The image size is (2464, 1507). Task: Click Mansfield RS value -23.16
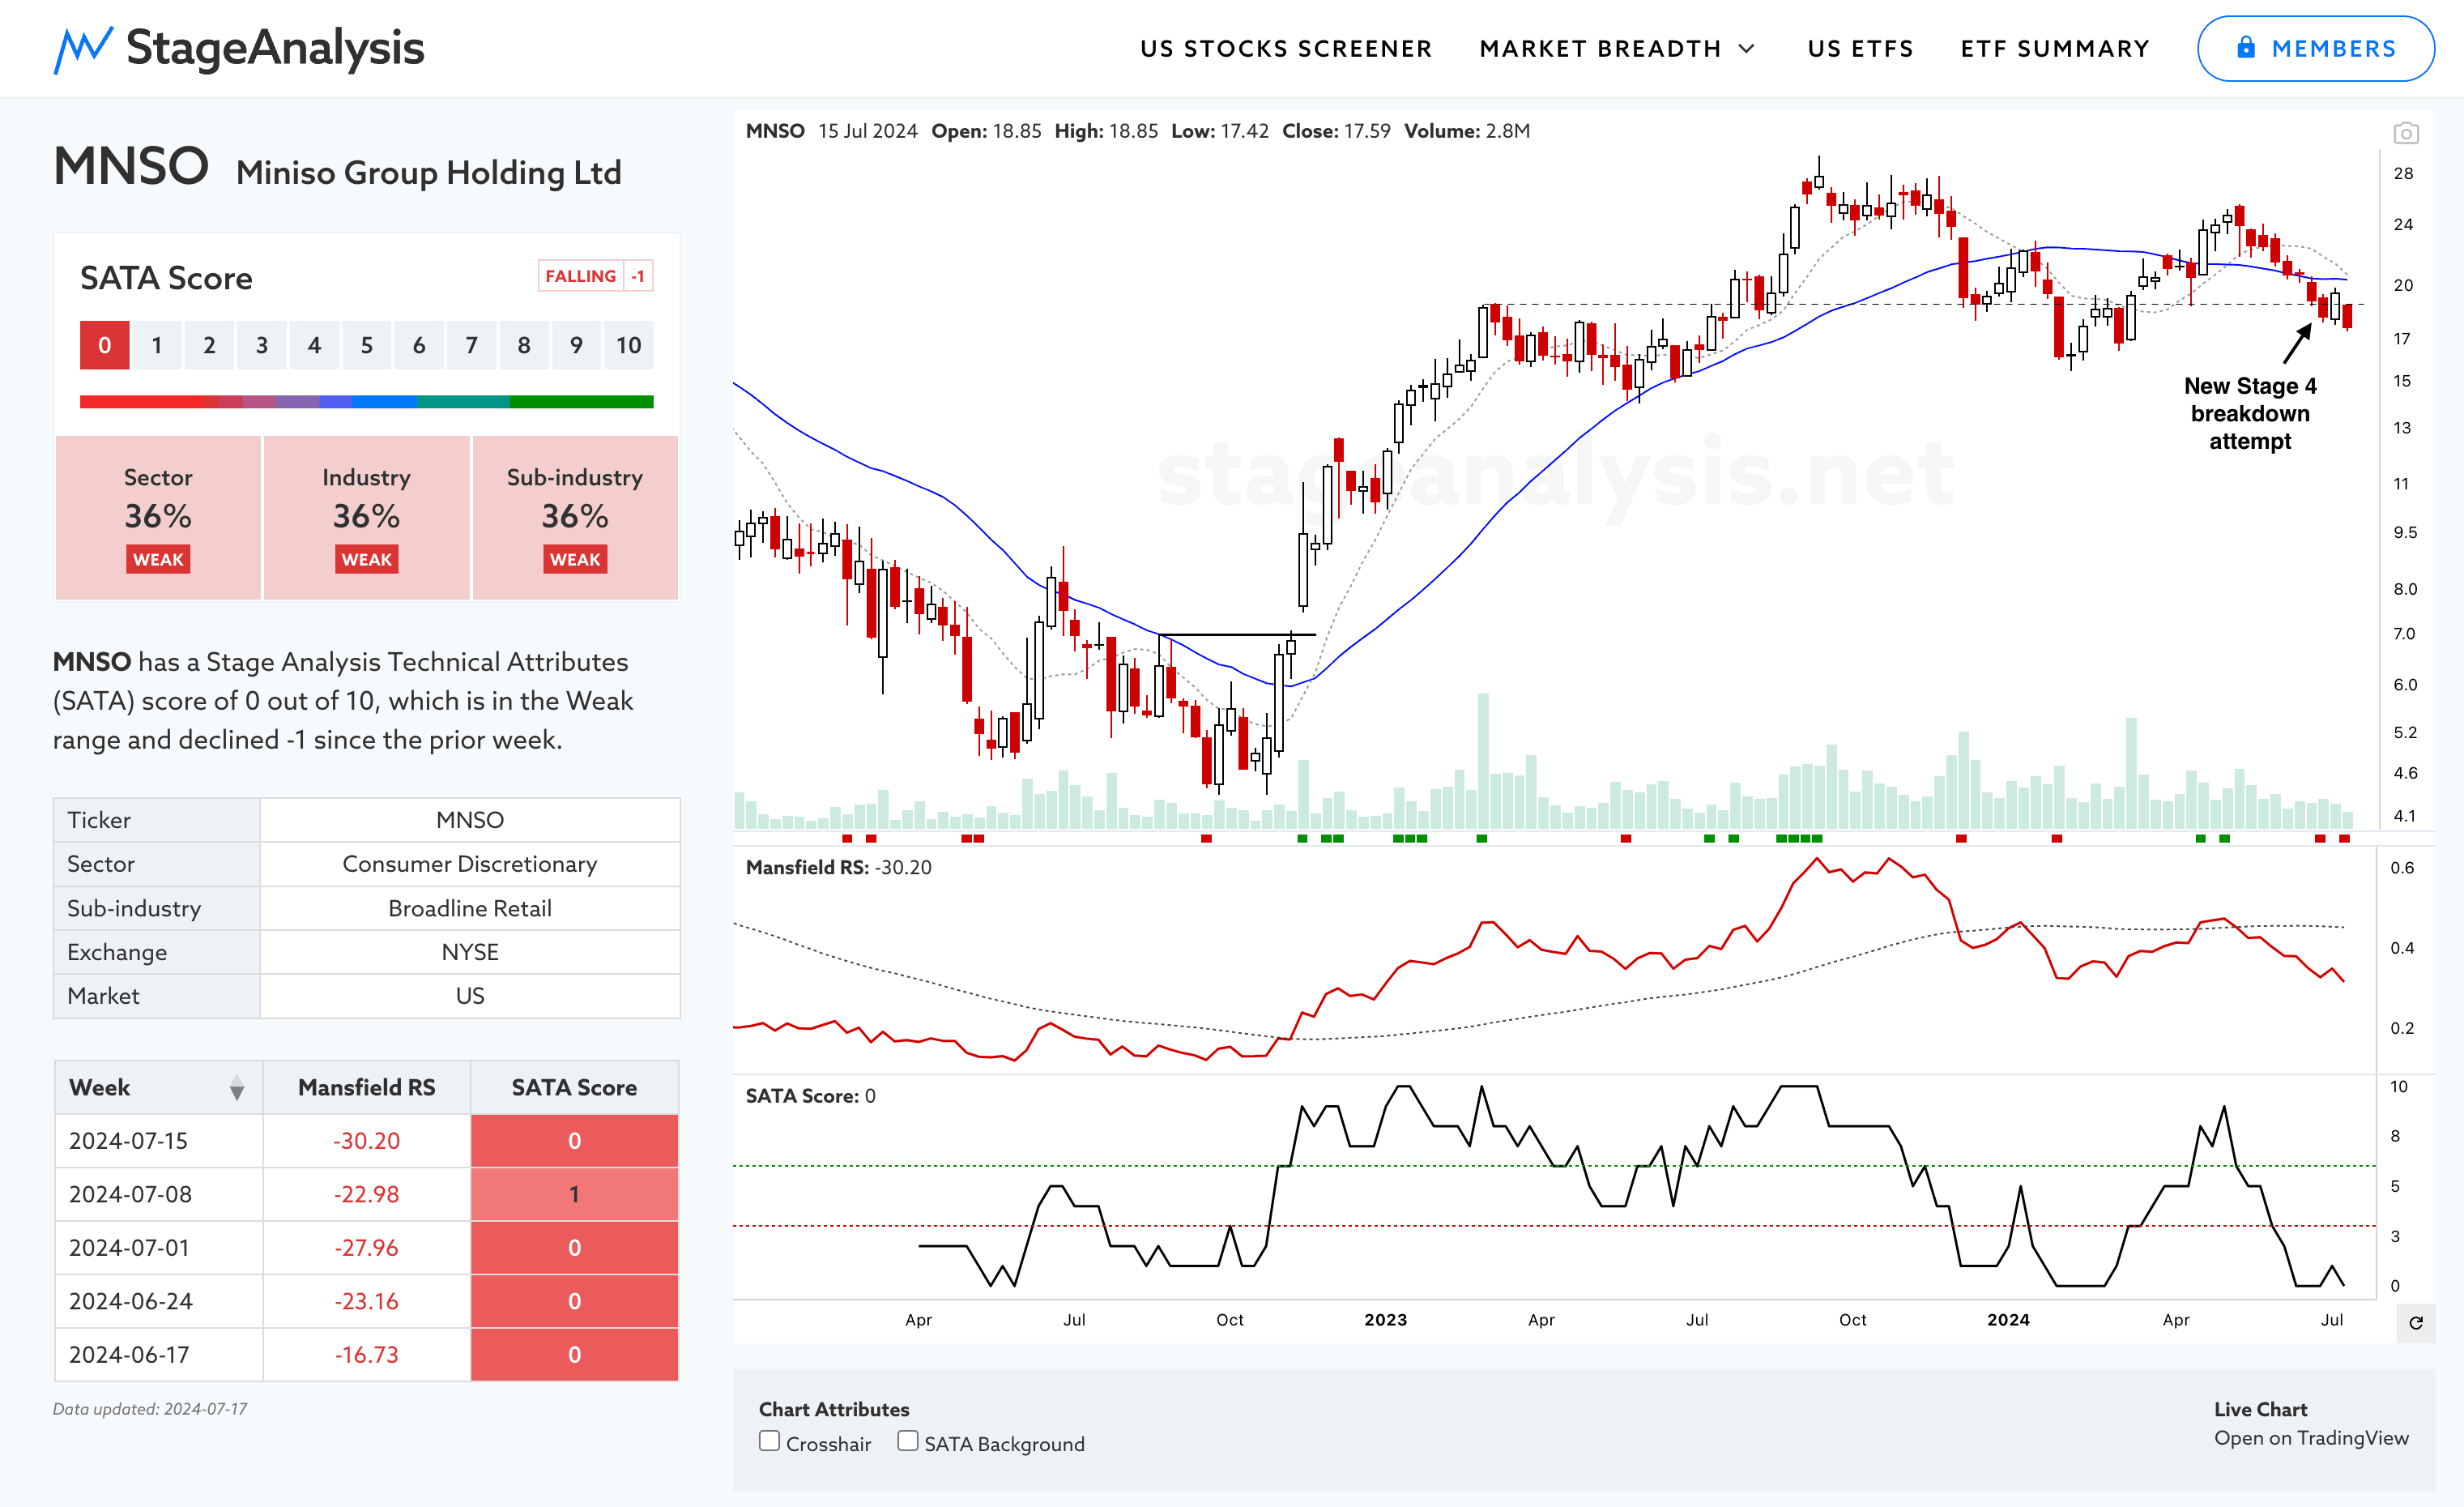click(x=367, y=1301)
